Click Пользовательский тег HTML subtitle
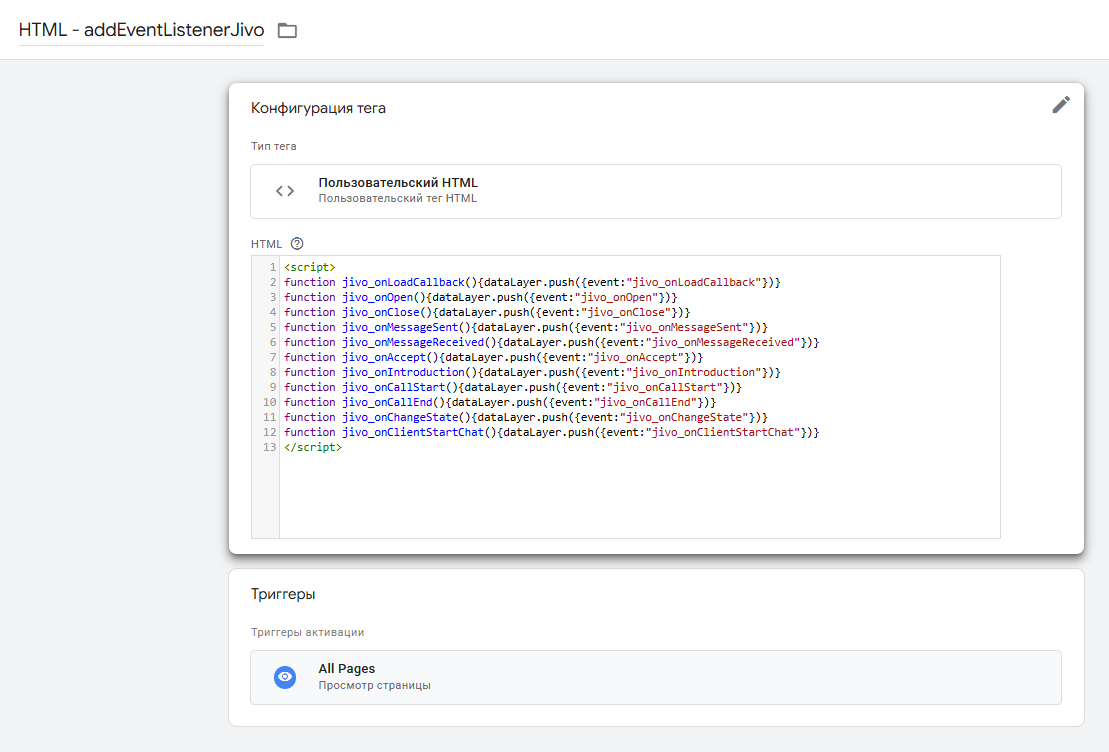Screen dimensions: 1109x752 point(397,199)
